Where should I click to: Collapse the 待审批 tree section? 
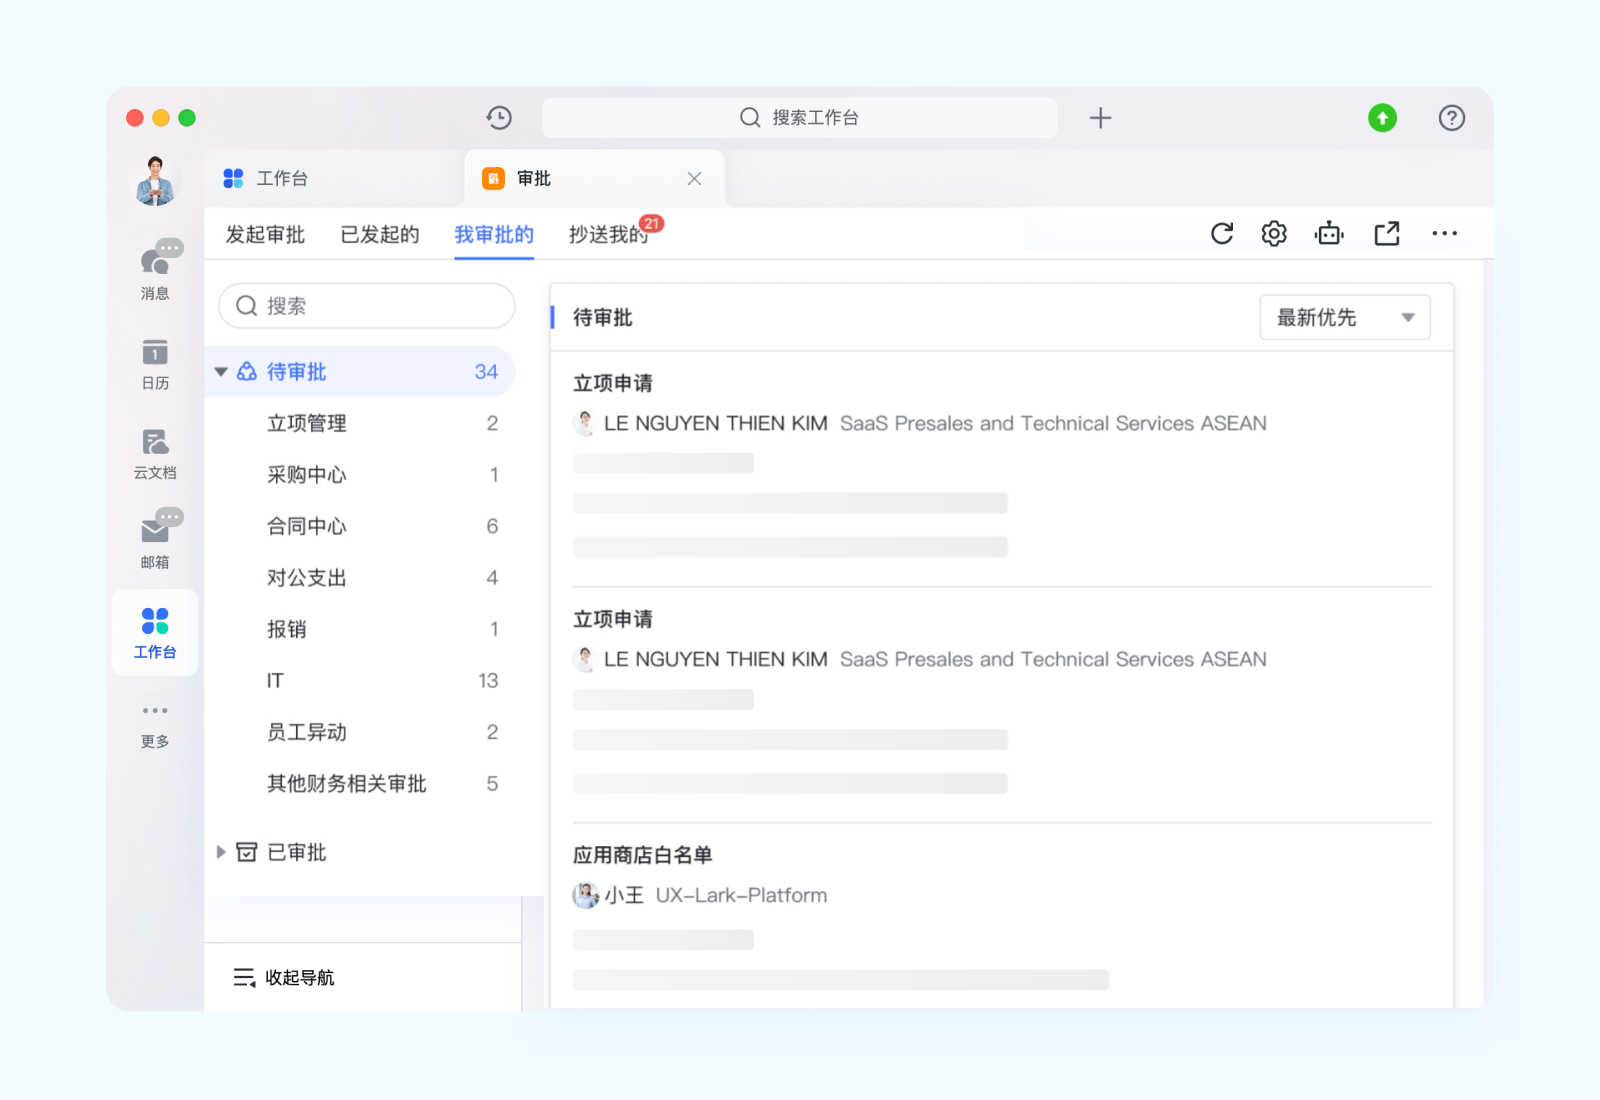221,372
